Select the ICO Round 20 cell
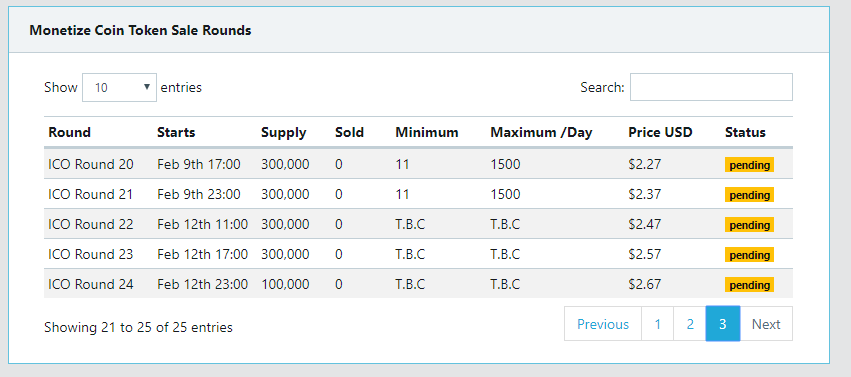 pos(91,164)
